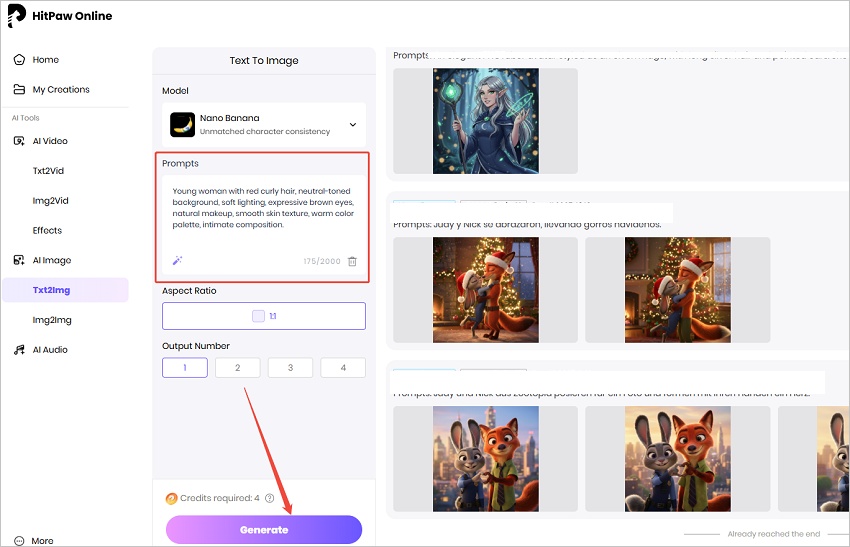
Task: Open second city heart-hands image thumbnail
Action: (x=678, y=459)
